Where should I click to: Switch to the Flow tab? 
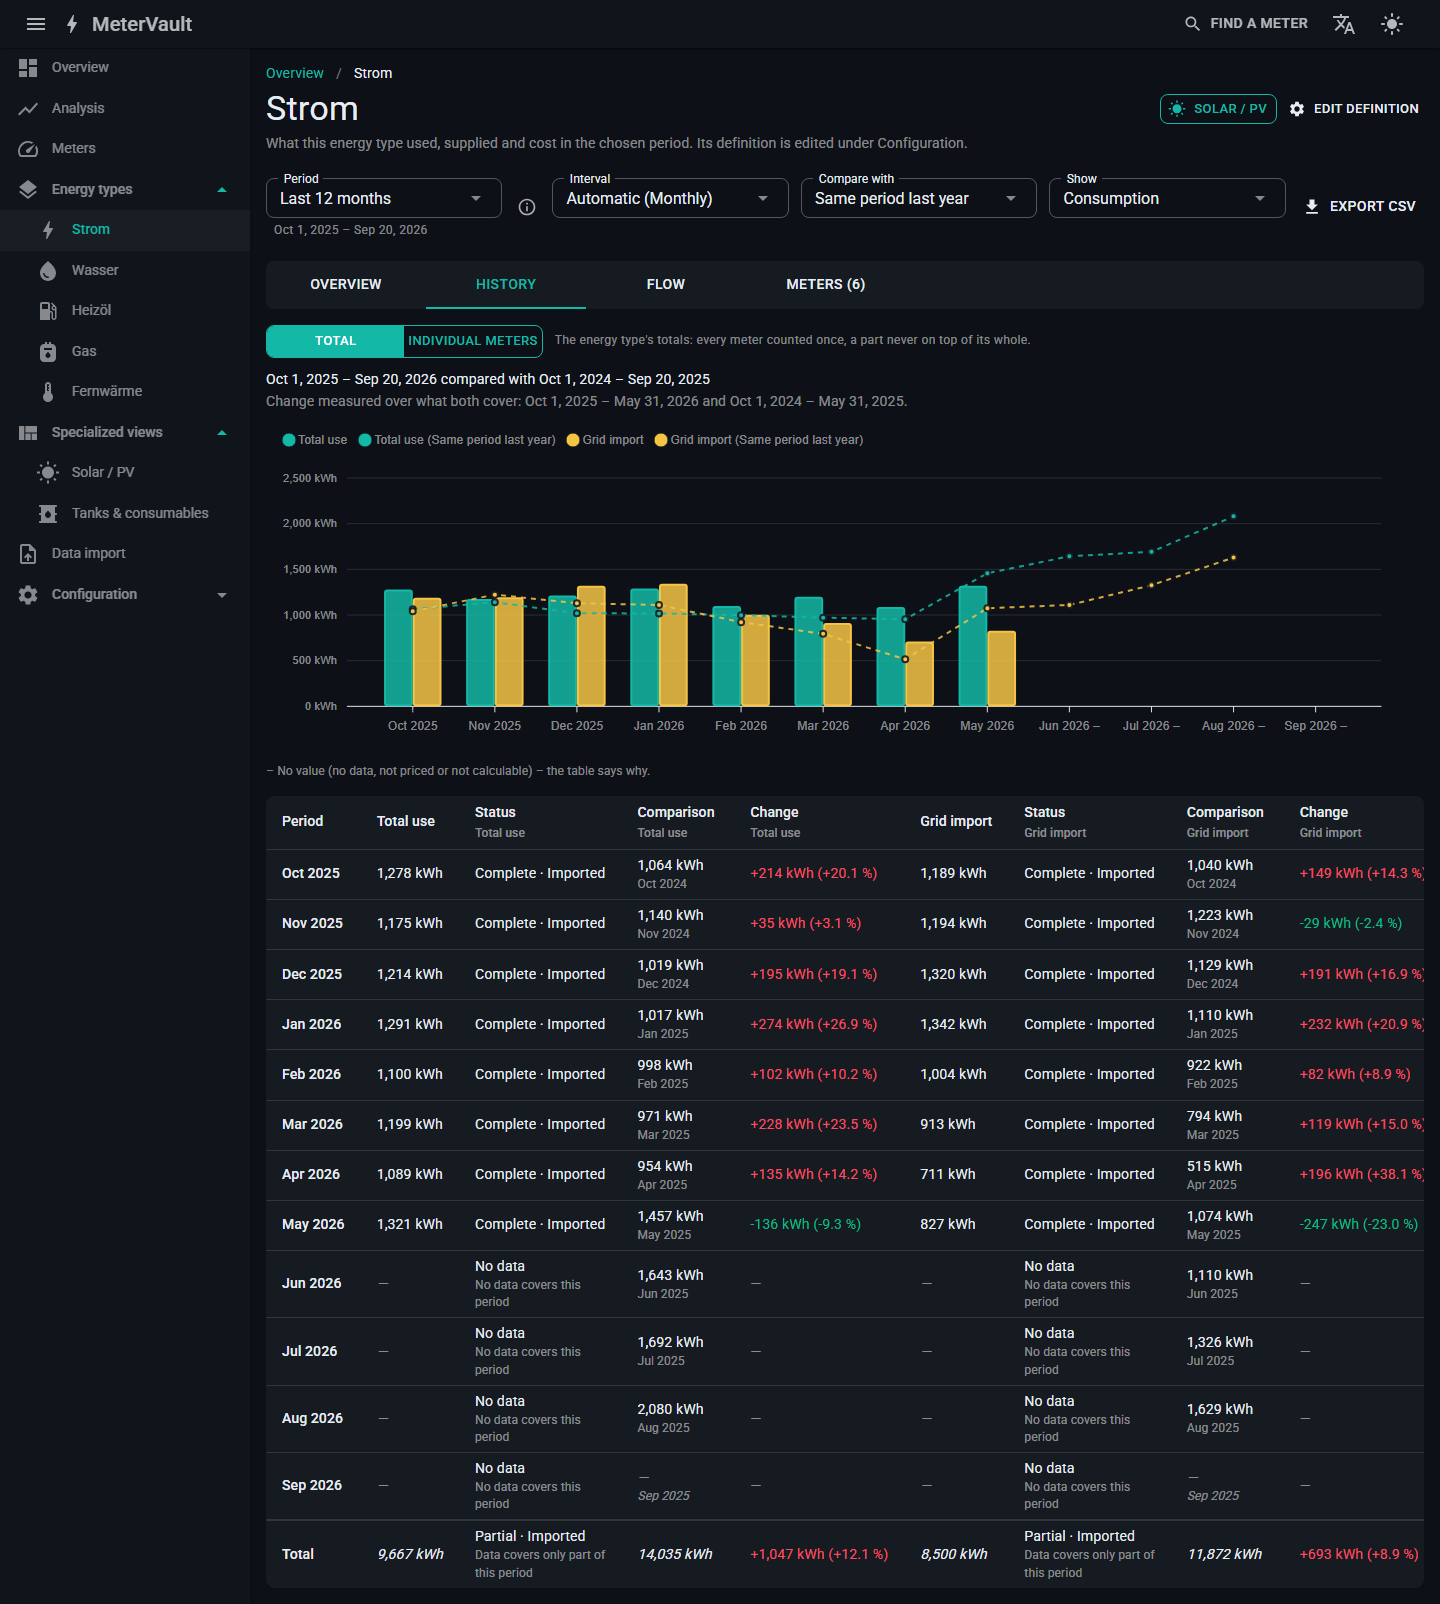(666, 285)
